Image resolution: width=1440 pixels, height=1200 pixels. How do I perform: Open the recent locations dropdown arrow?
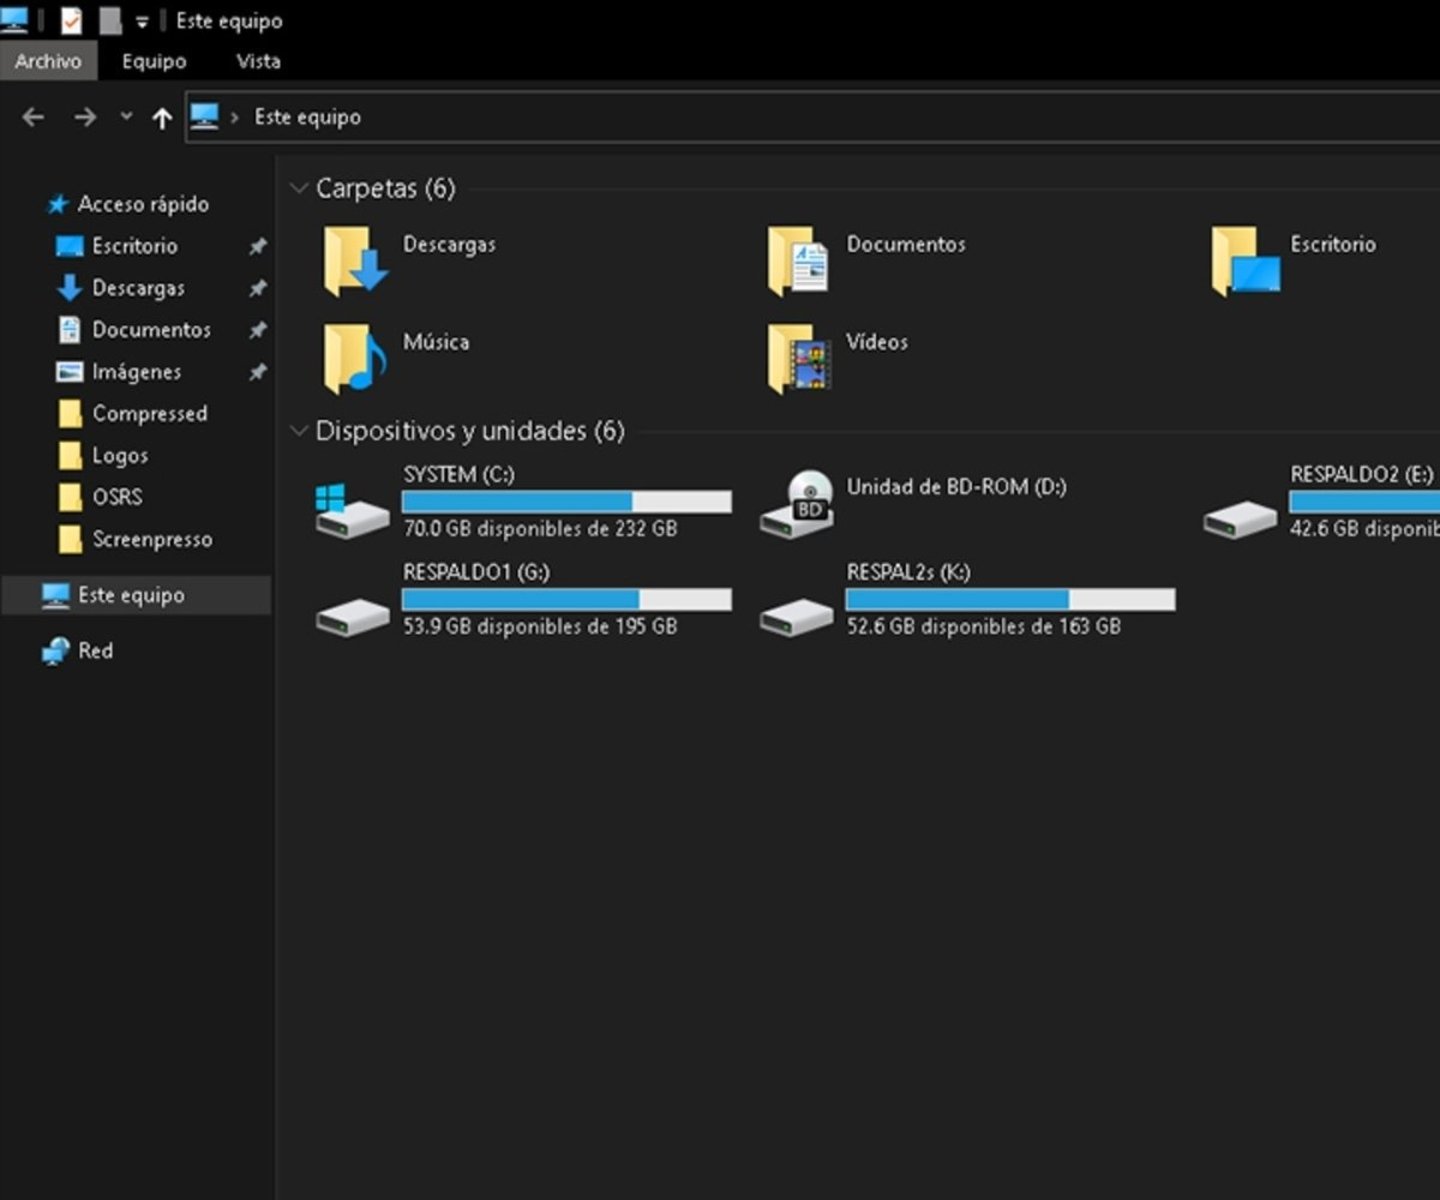click(x=126, y=116)
